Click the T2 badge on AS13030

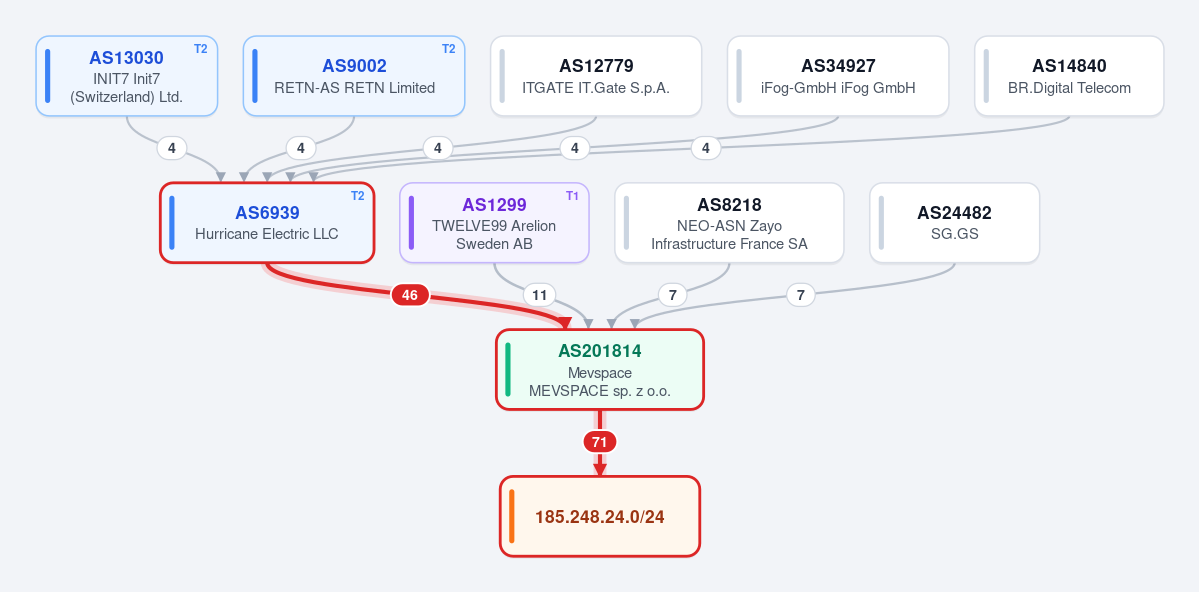(200, 49)
